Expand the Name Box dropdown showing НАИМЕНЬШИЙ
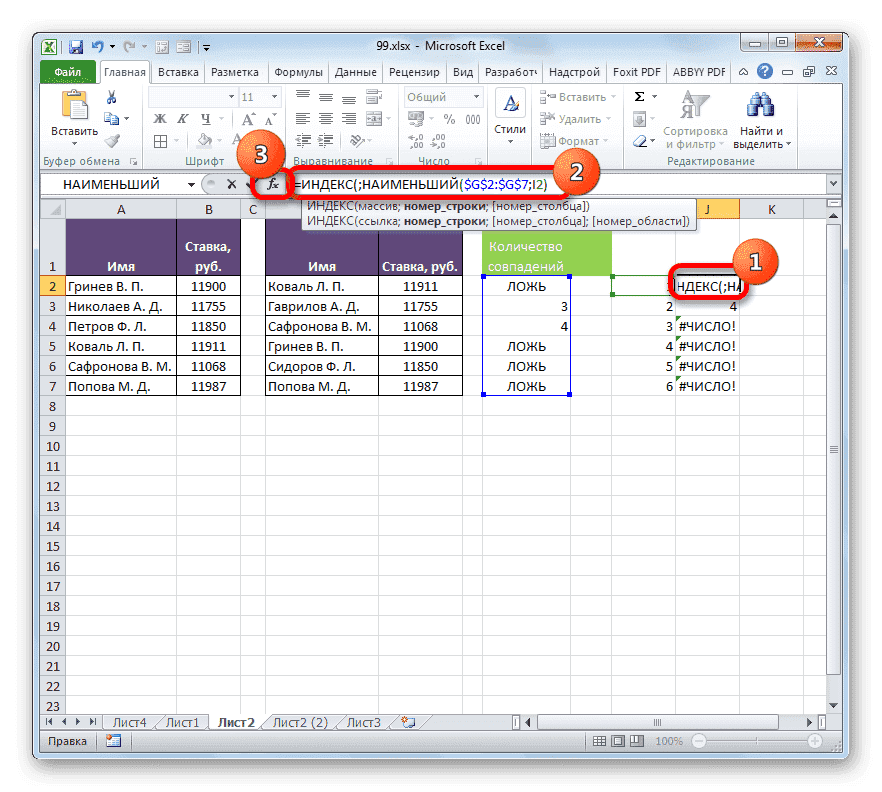The height and width of the screenshot is (792, 882). (x=192, y=184)
